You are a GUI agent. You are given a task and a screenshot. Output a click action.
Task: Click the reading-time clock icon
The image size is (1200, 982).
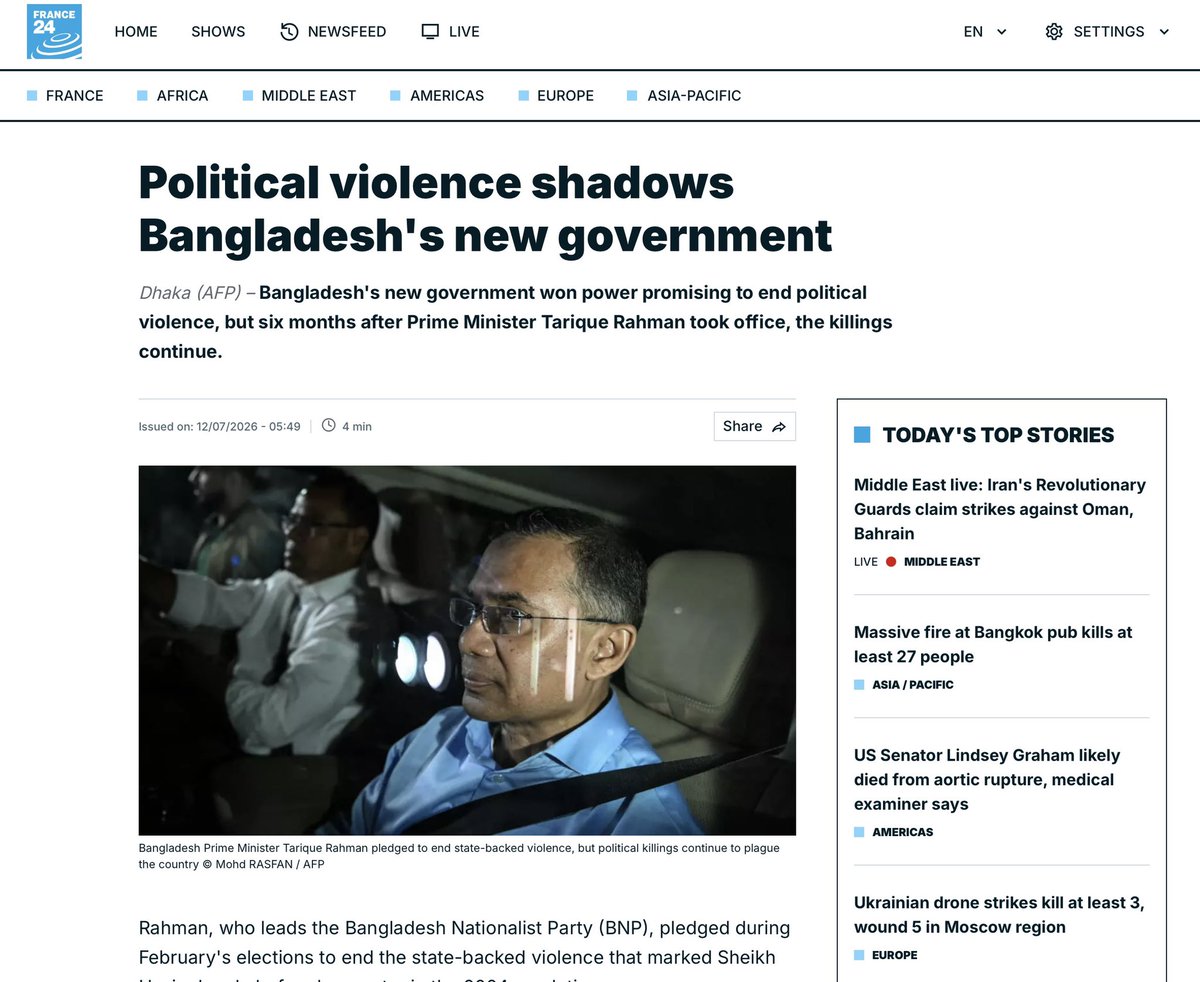(329, 426)
